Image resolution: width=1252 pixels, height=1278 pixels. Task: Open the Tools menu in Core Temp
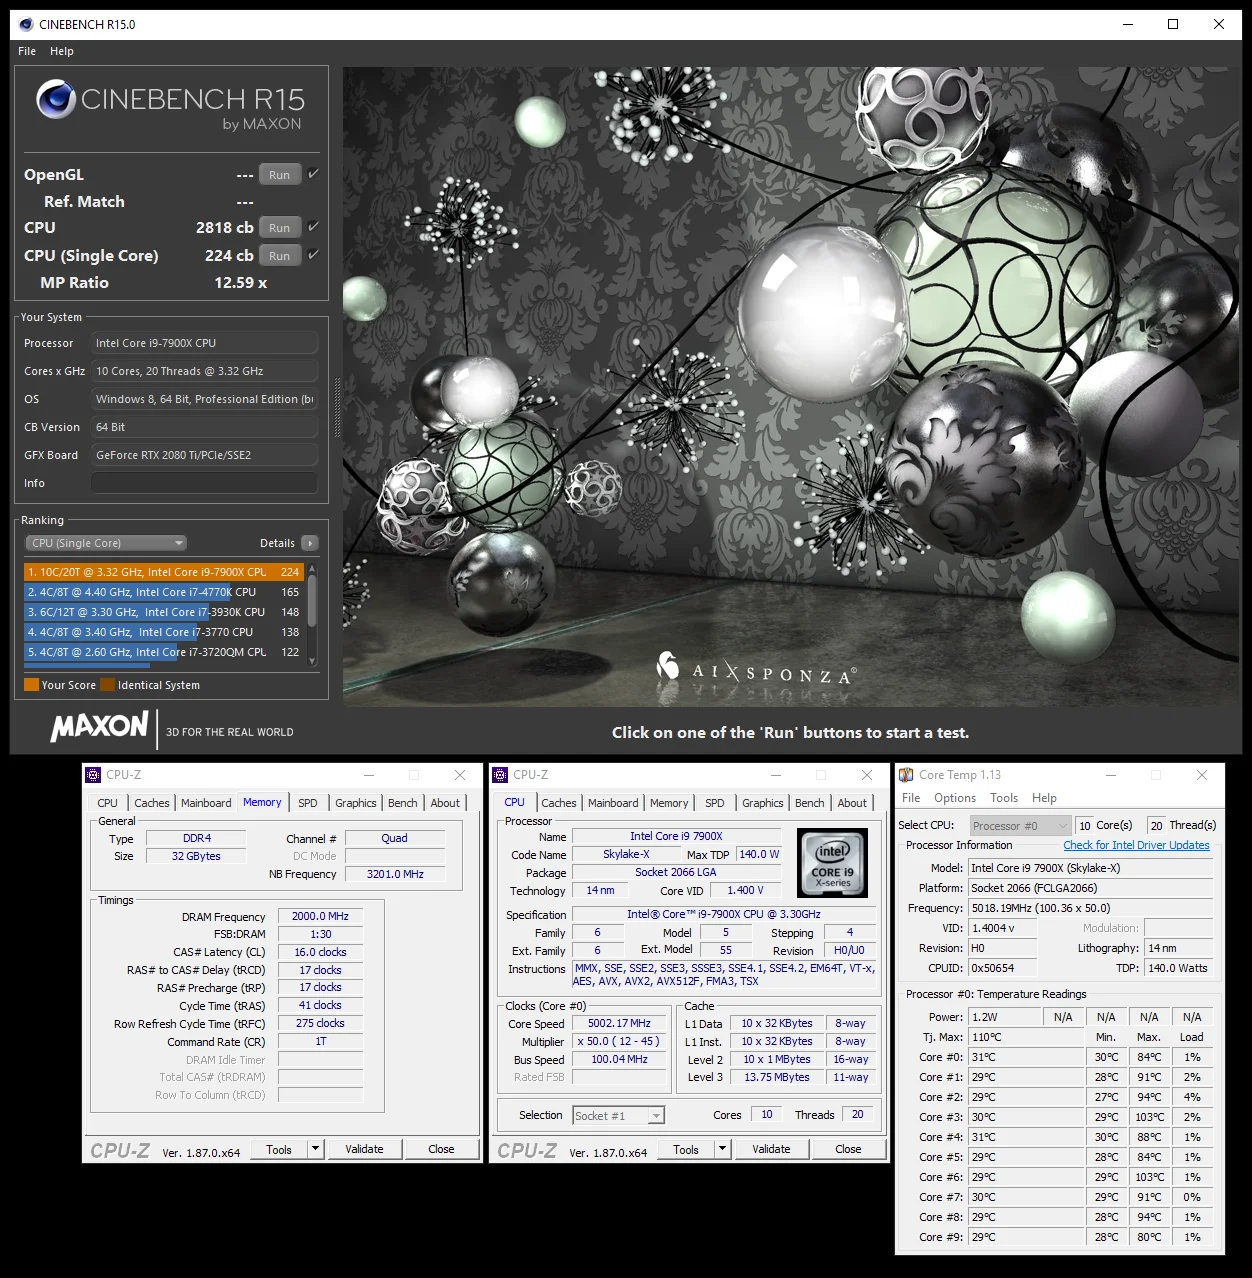point(1004,798)
